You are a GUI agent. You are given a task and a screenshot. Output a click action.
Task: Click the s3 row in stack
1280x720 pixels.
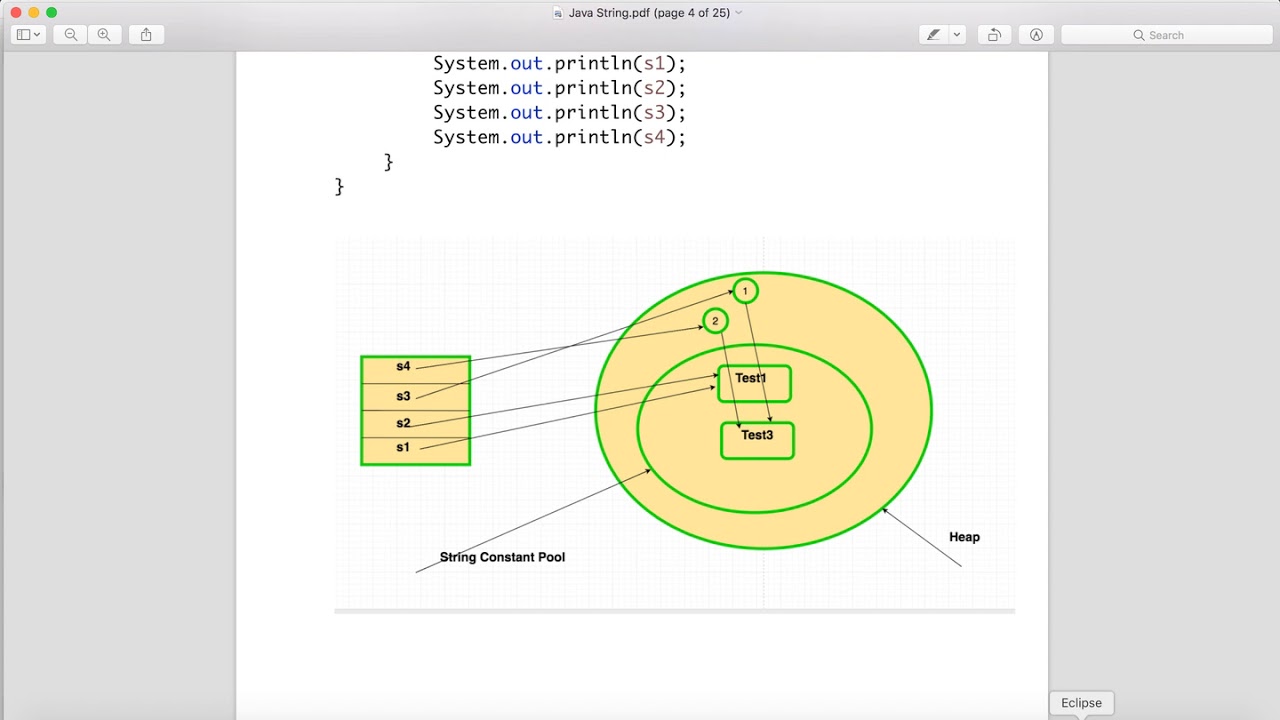tap(415, 397)
